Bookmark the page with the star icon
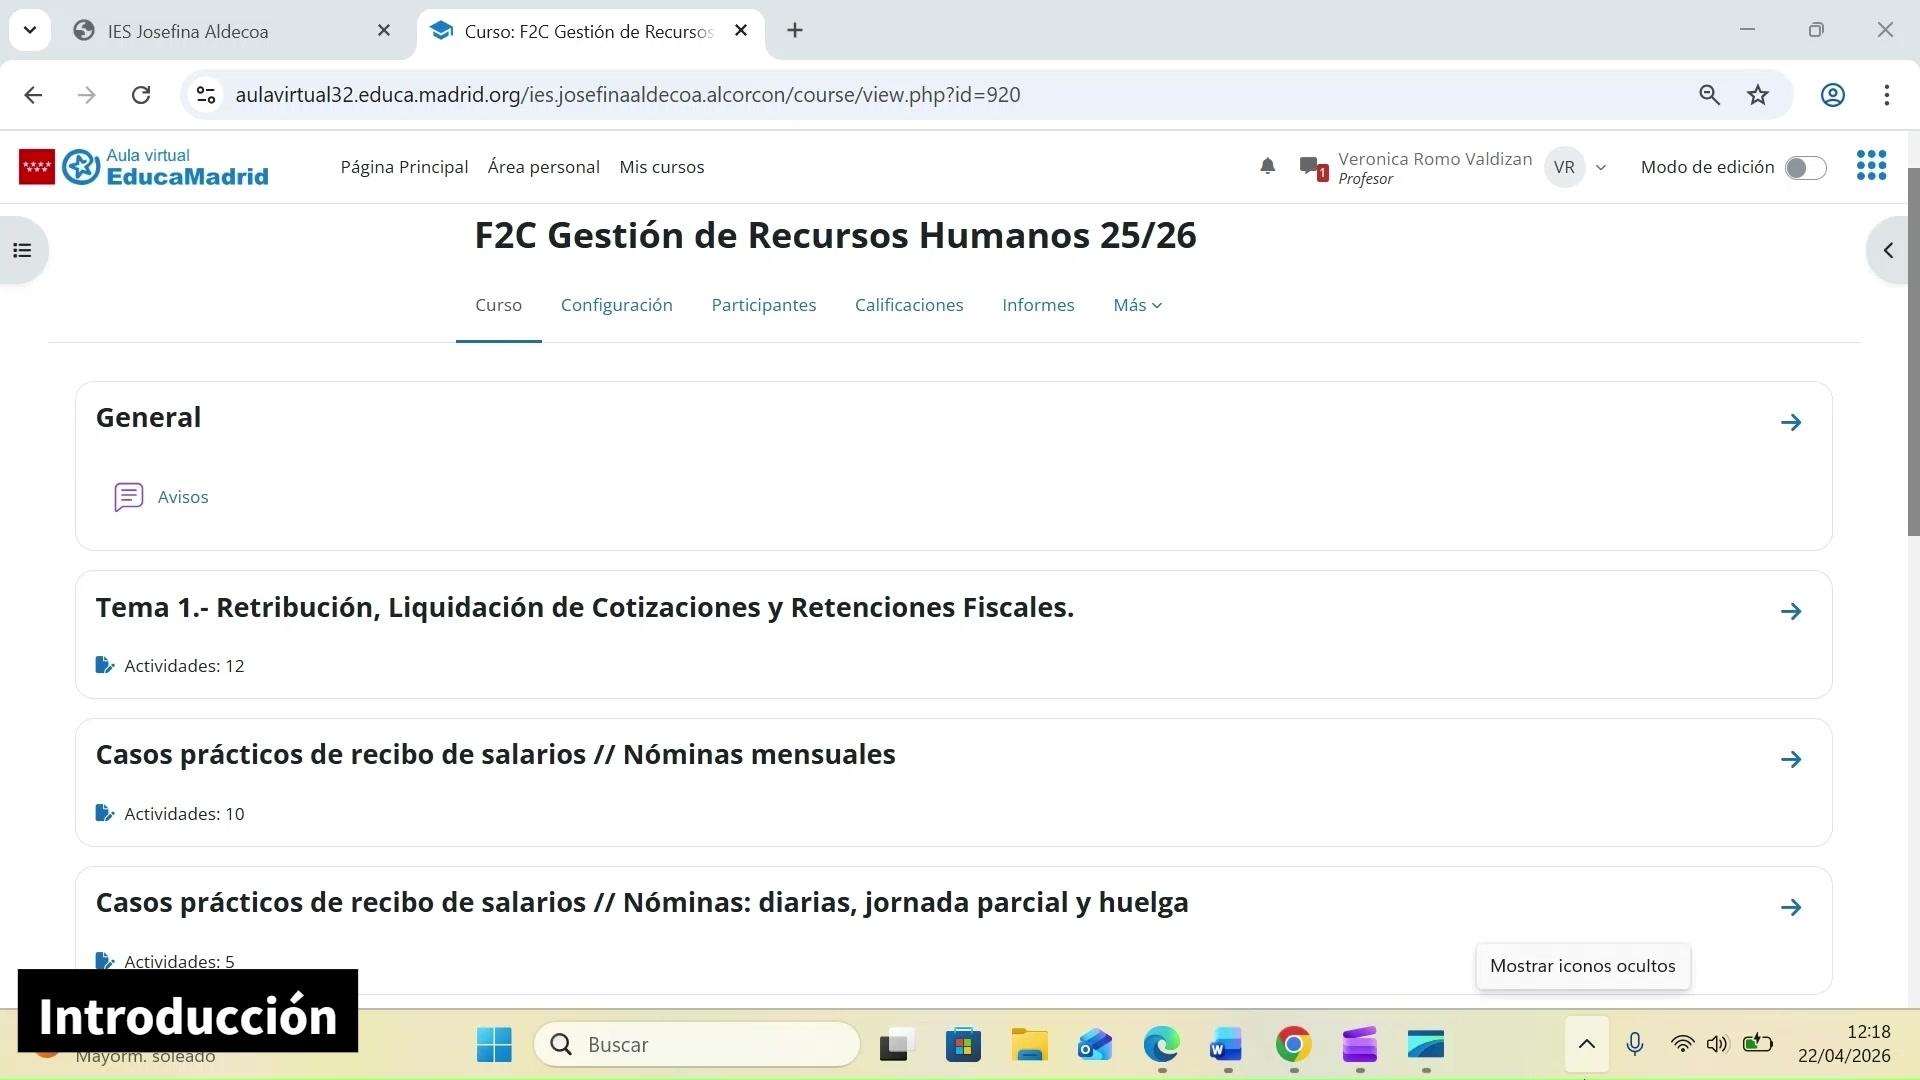Viewport: 1920px width, 1080px height. (1758, 95)
